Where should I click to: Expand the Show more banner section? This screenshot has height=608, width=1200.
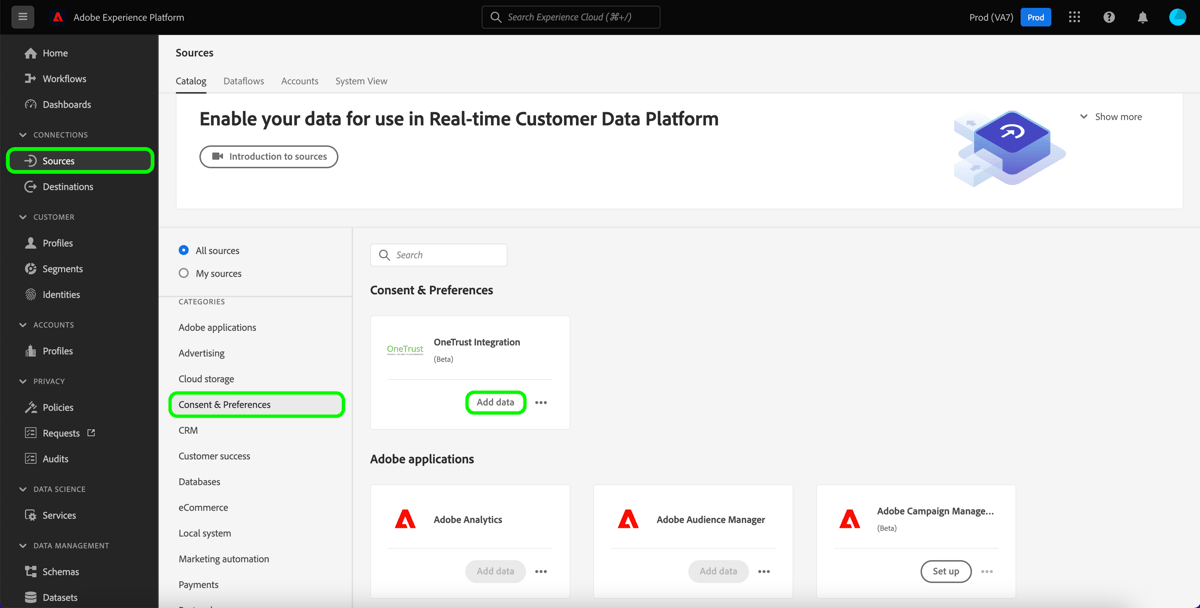1110,116
